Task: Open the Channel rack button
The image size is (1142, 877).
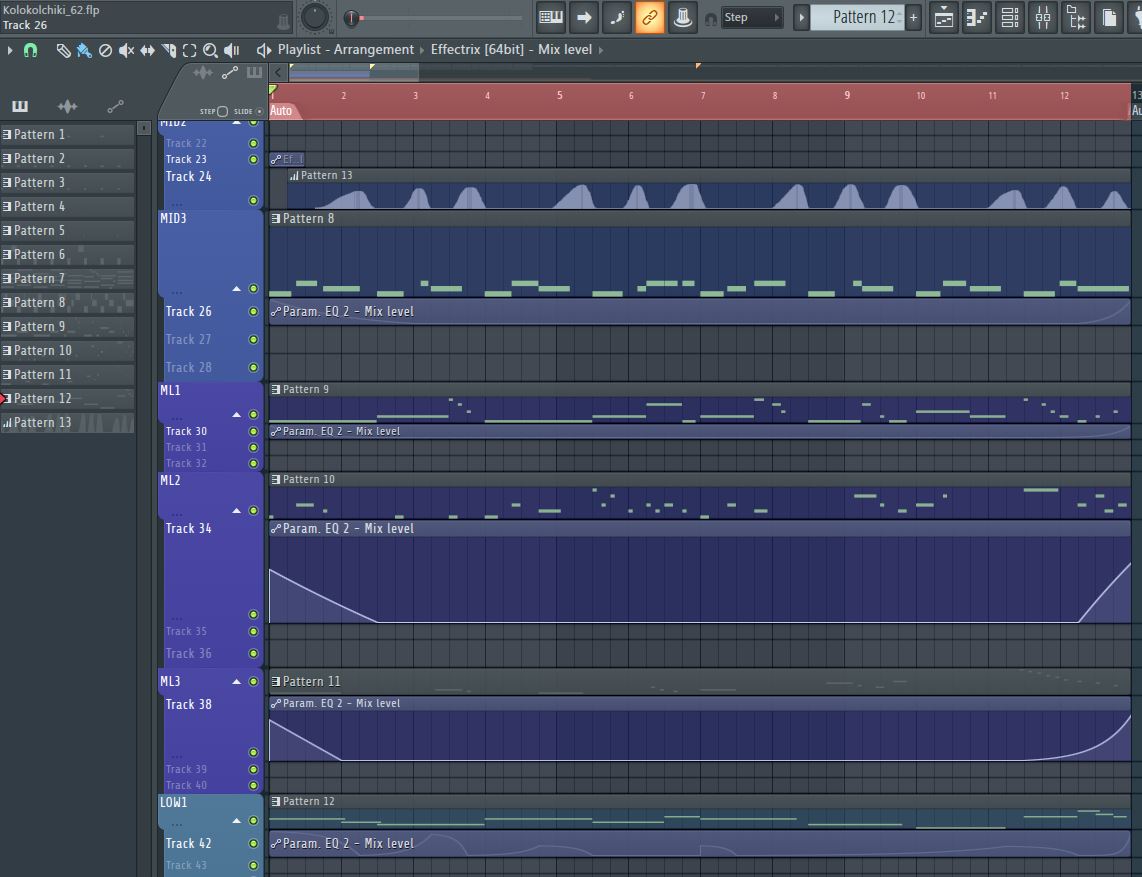Action: (1010, 17)
